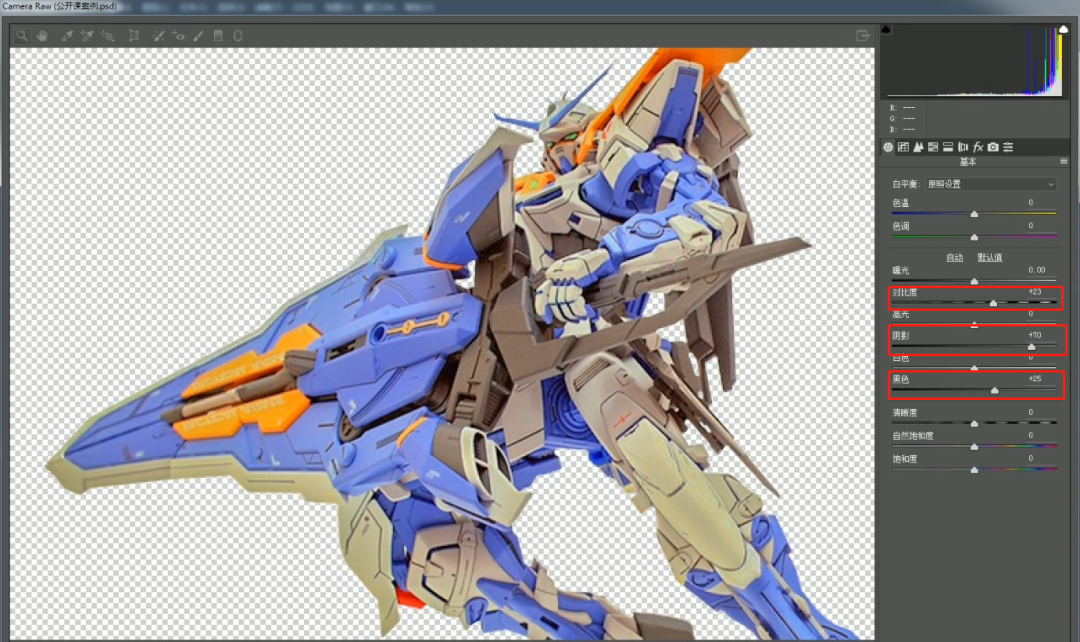This screenshot has width=1080, height=642.
Task: Click the 清晰度 slider handle
Action: (x=974, y=424)
